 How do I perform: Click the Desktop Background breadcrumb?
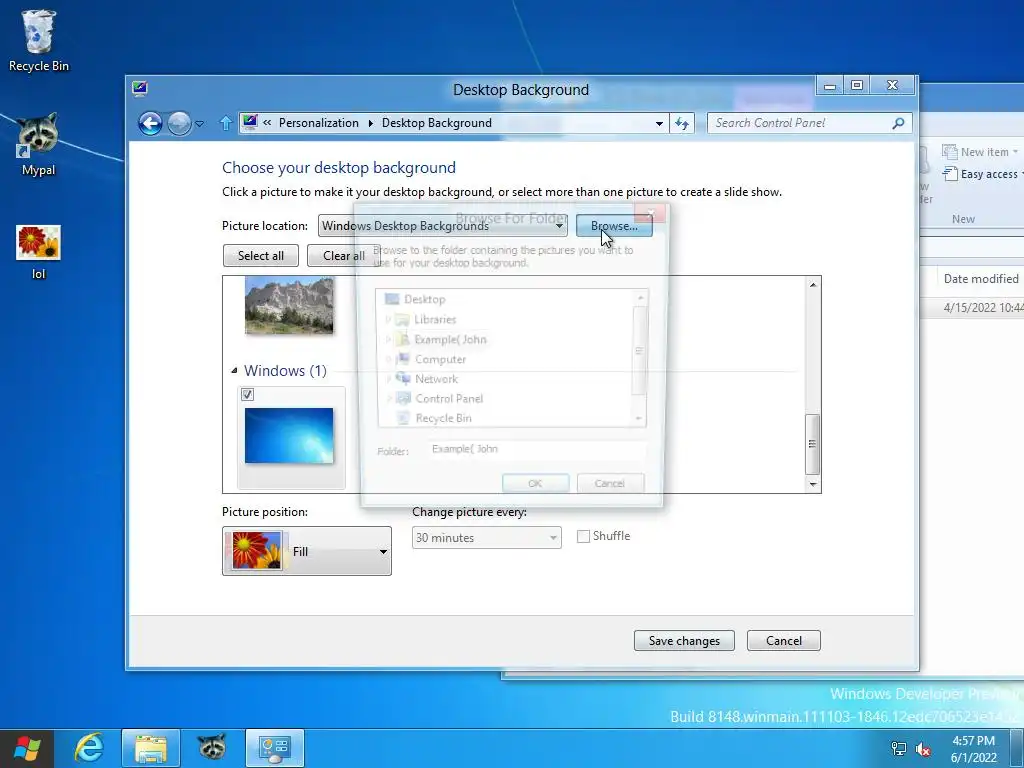click(x=436, y=123)
